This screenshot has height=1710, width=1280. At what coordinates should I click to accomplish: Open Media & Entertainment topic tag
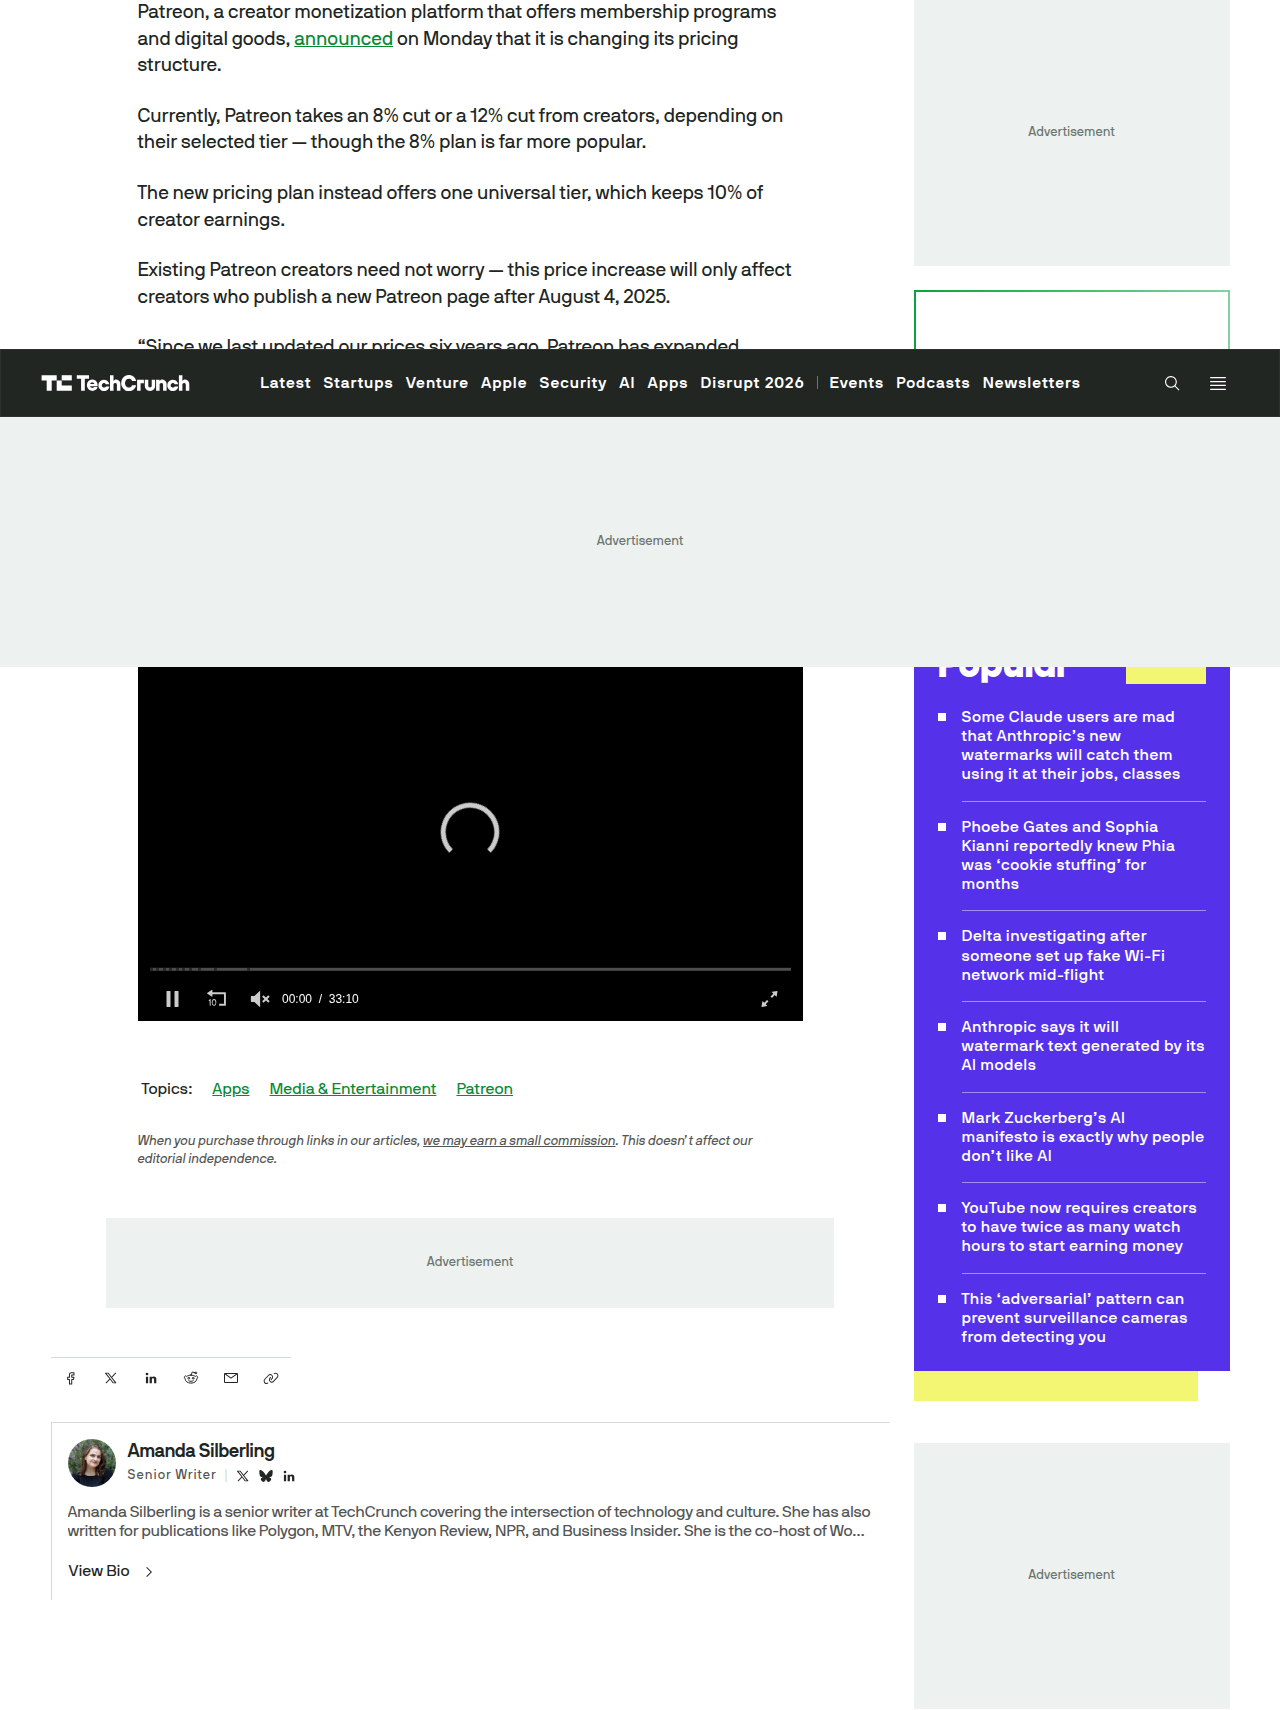tap(353, 1088)
